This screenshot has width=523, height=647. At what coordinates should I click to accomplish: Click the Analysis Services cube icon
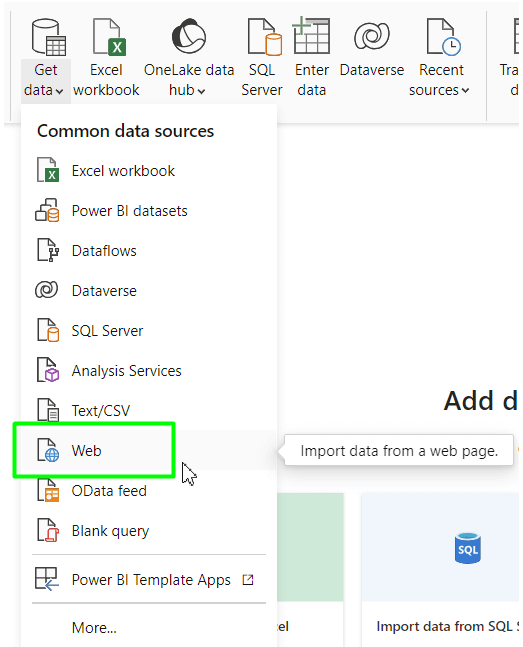[x=48, y=370]
